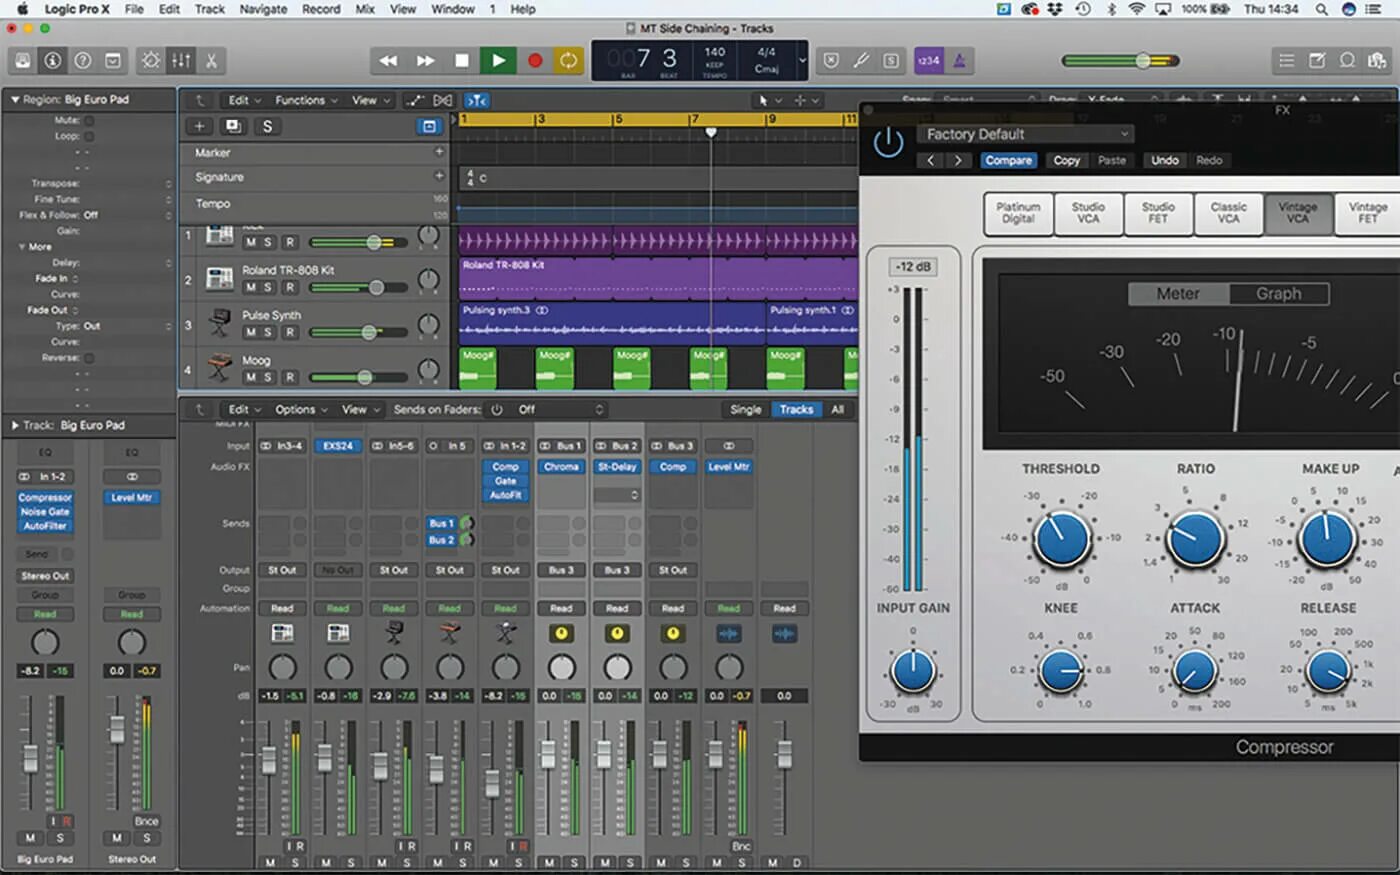Open the Spotlight search icon in the menu bar

(x=1322, y=9)
